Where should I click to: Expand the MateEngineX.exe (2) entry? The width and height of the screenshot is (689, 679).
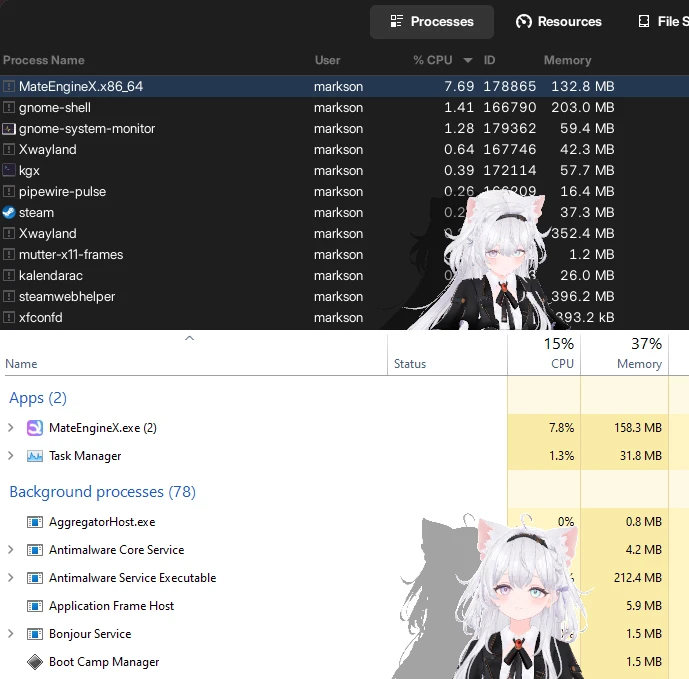pos(11,428)
